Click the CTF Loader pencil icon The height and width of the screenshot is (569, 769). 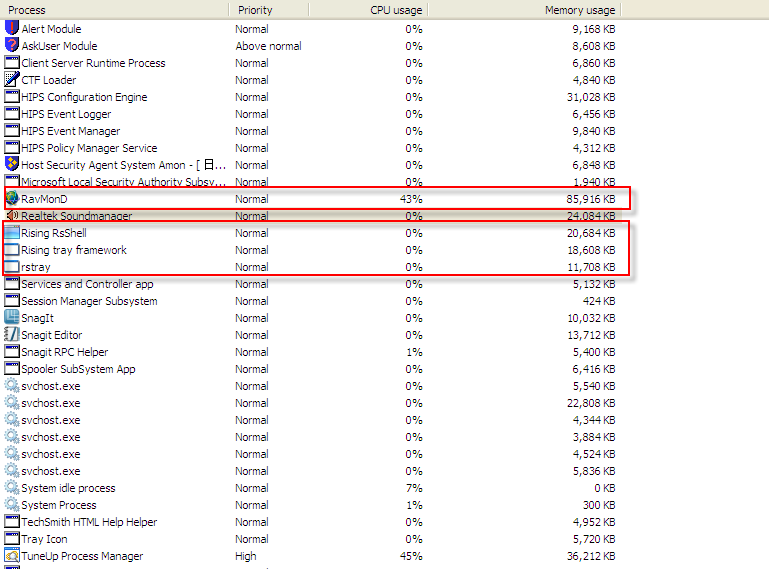(x=12, y=79)
